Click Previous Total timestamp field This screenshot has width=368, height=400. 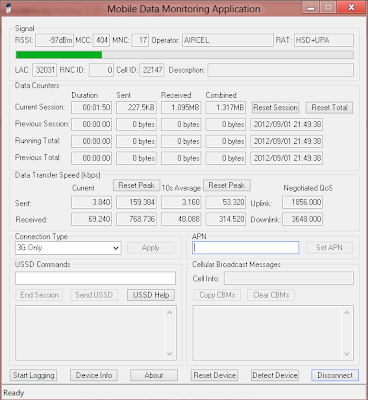(286, 158)
